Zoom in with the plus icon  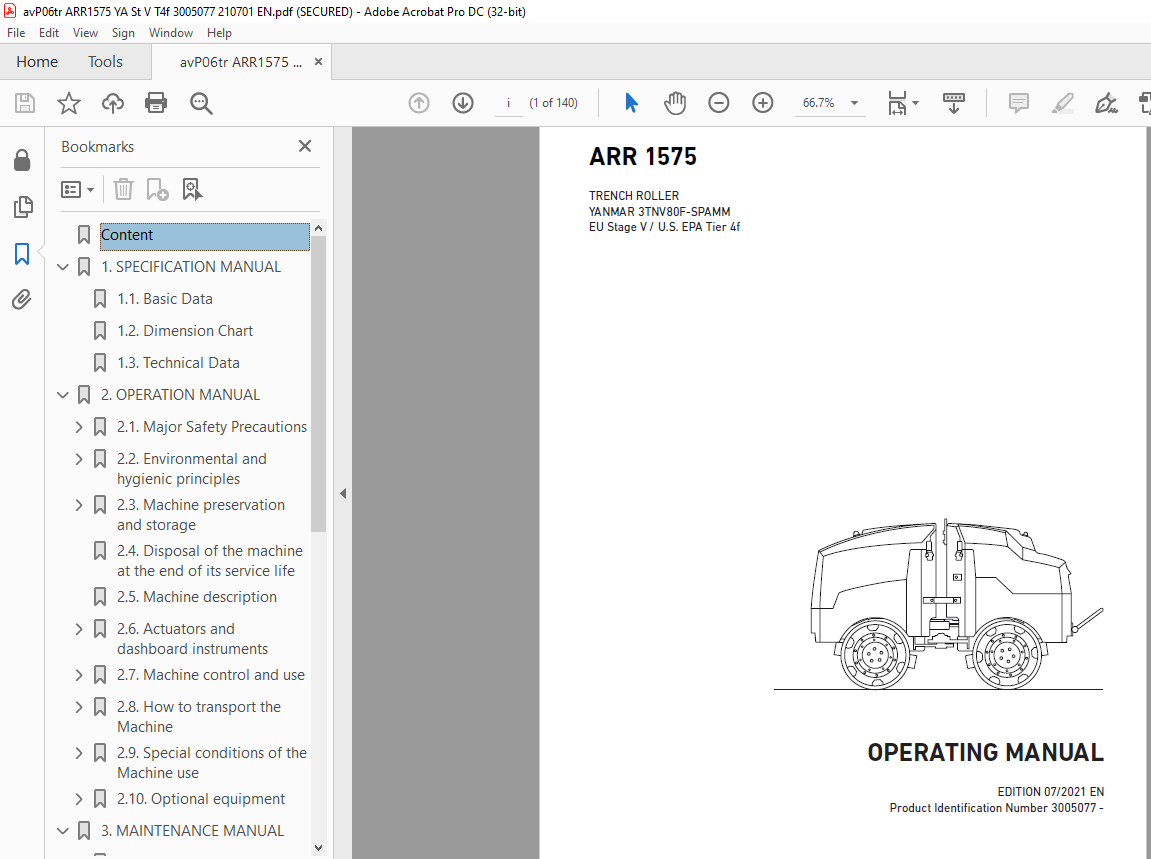(763, 103)
